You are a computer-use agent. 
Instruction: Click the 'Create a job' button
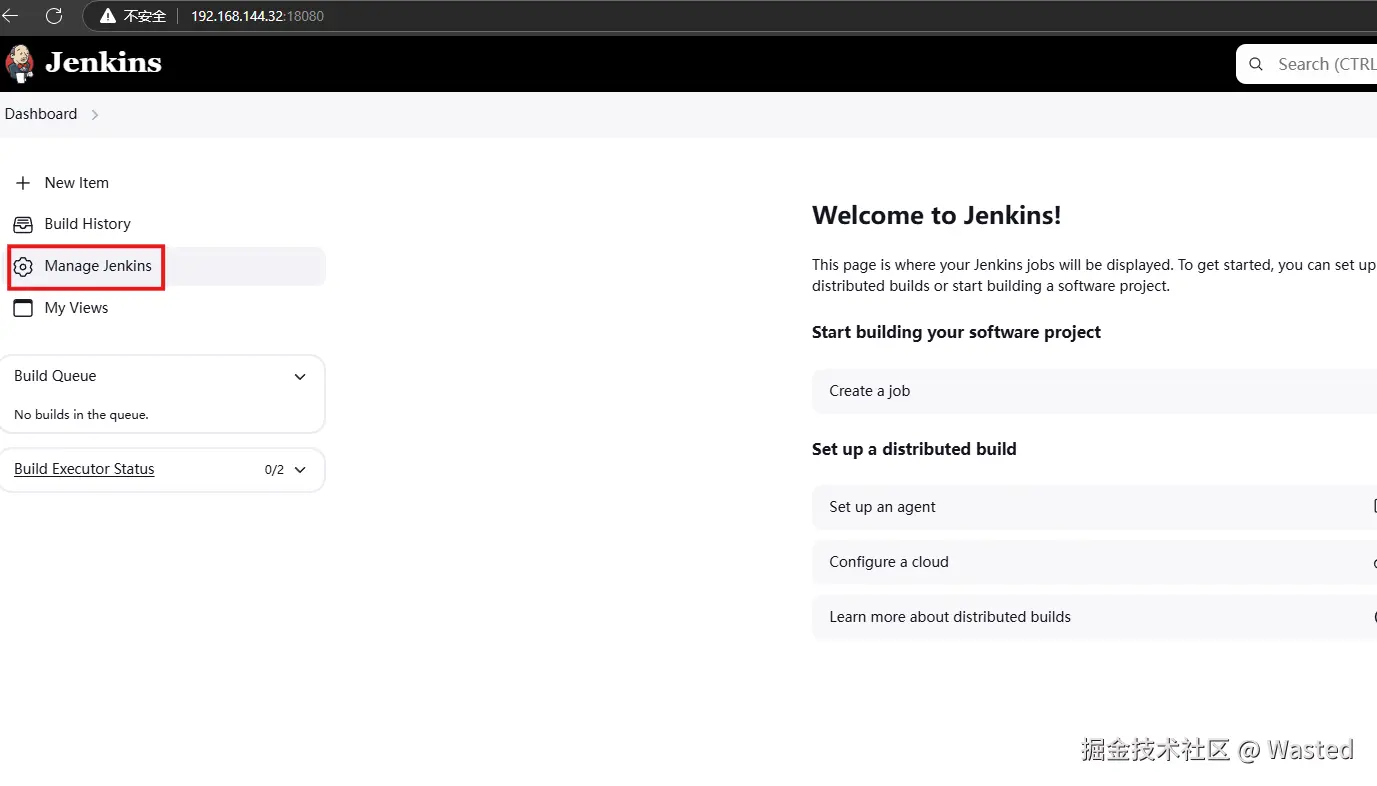[x=1094, y=391]
